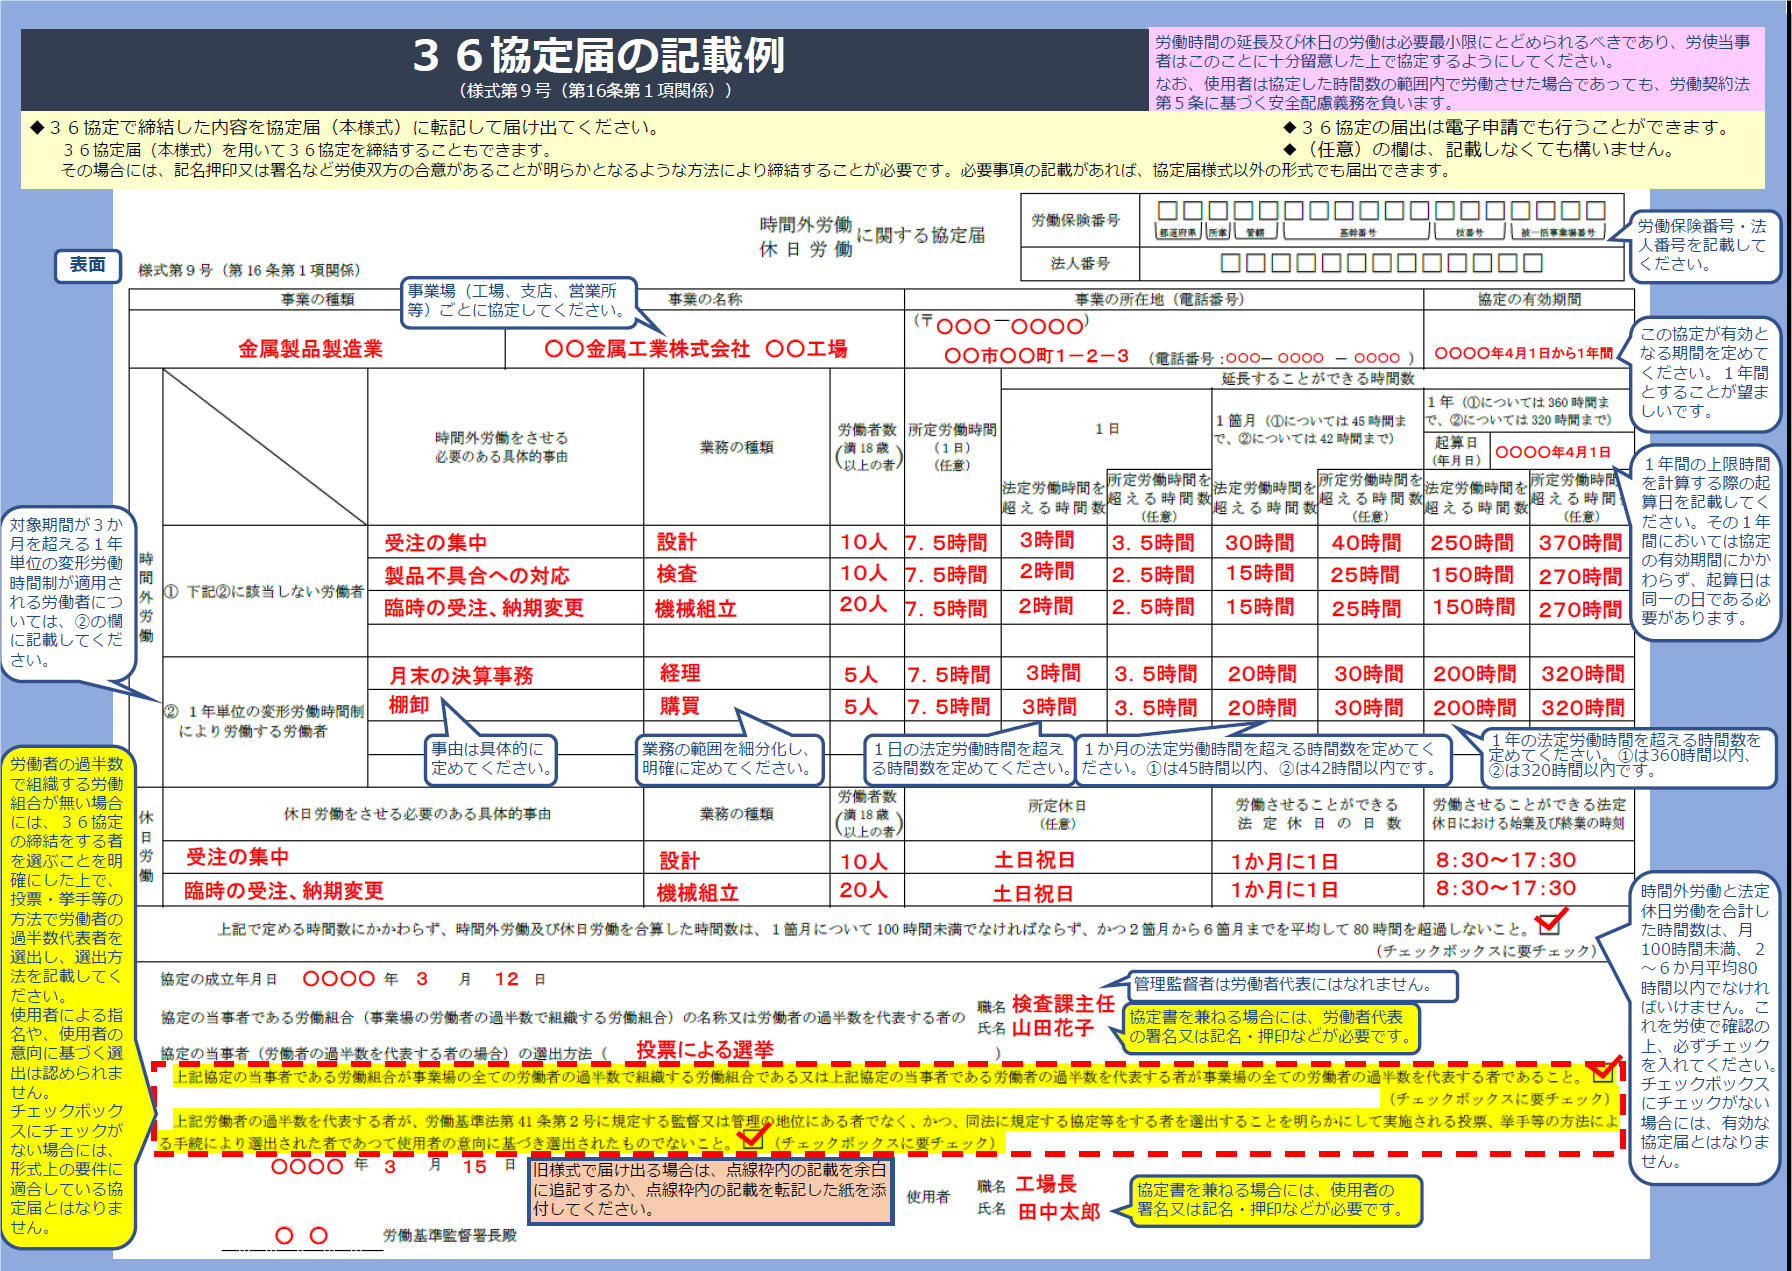Click the pink notice box at top right

click(x=1456, y=70)
